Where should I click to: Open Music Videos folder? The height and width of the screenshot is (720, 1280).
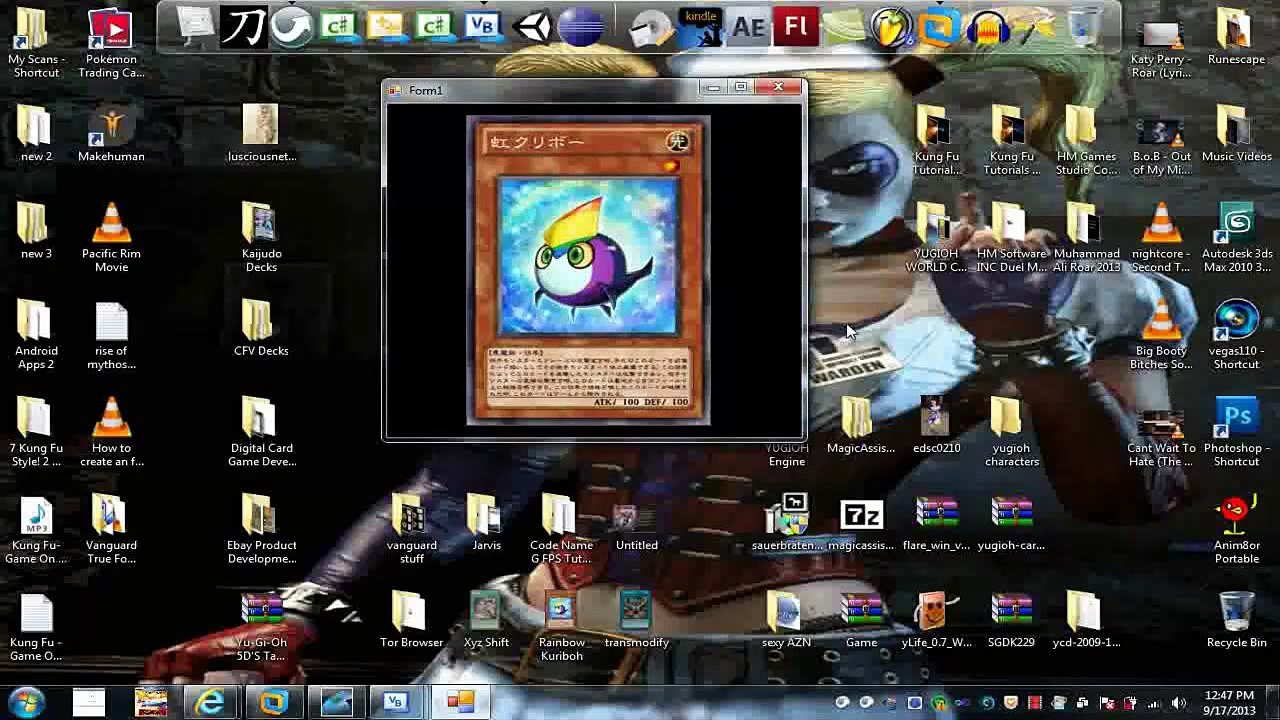[1237, 133]
